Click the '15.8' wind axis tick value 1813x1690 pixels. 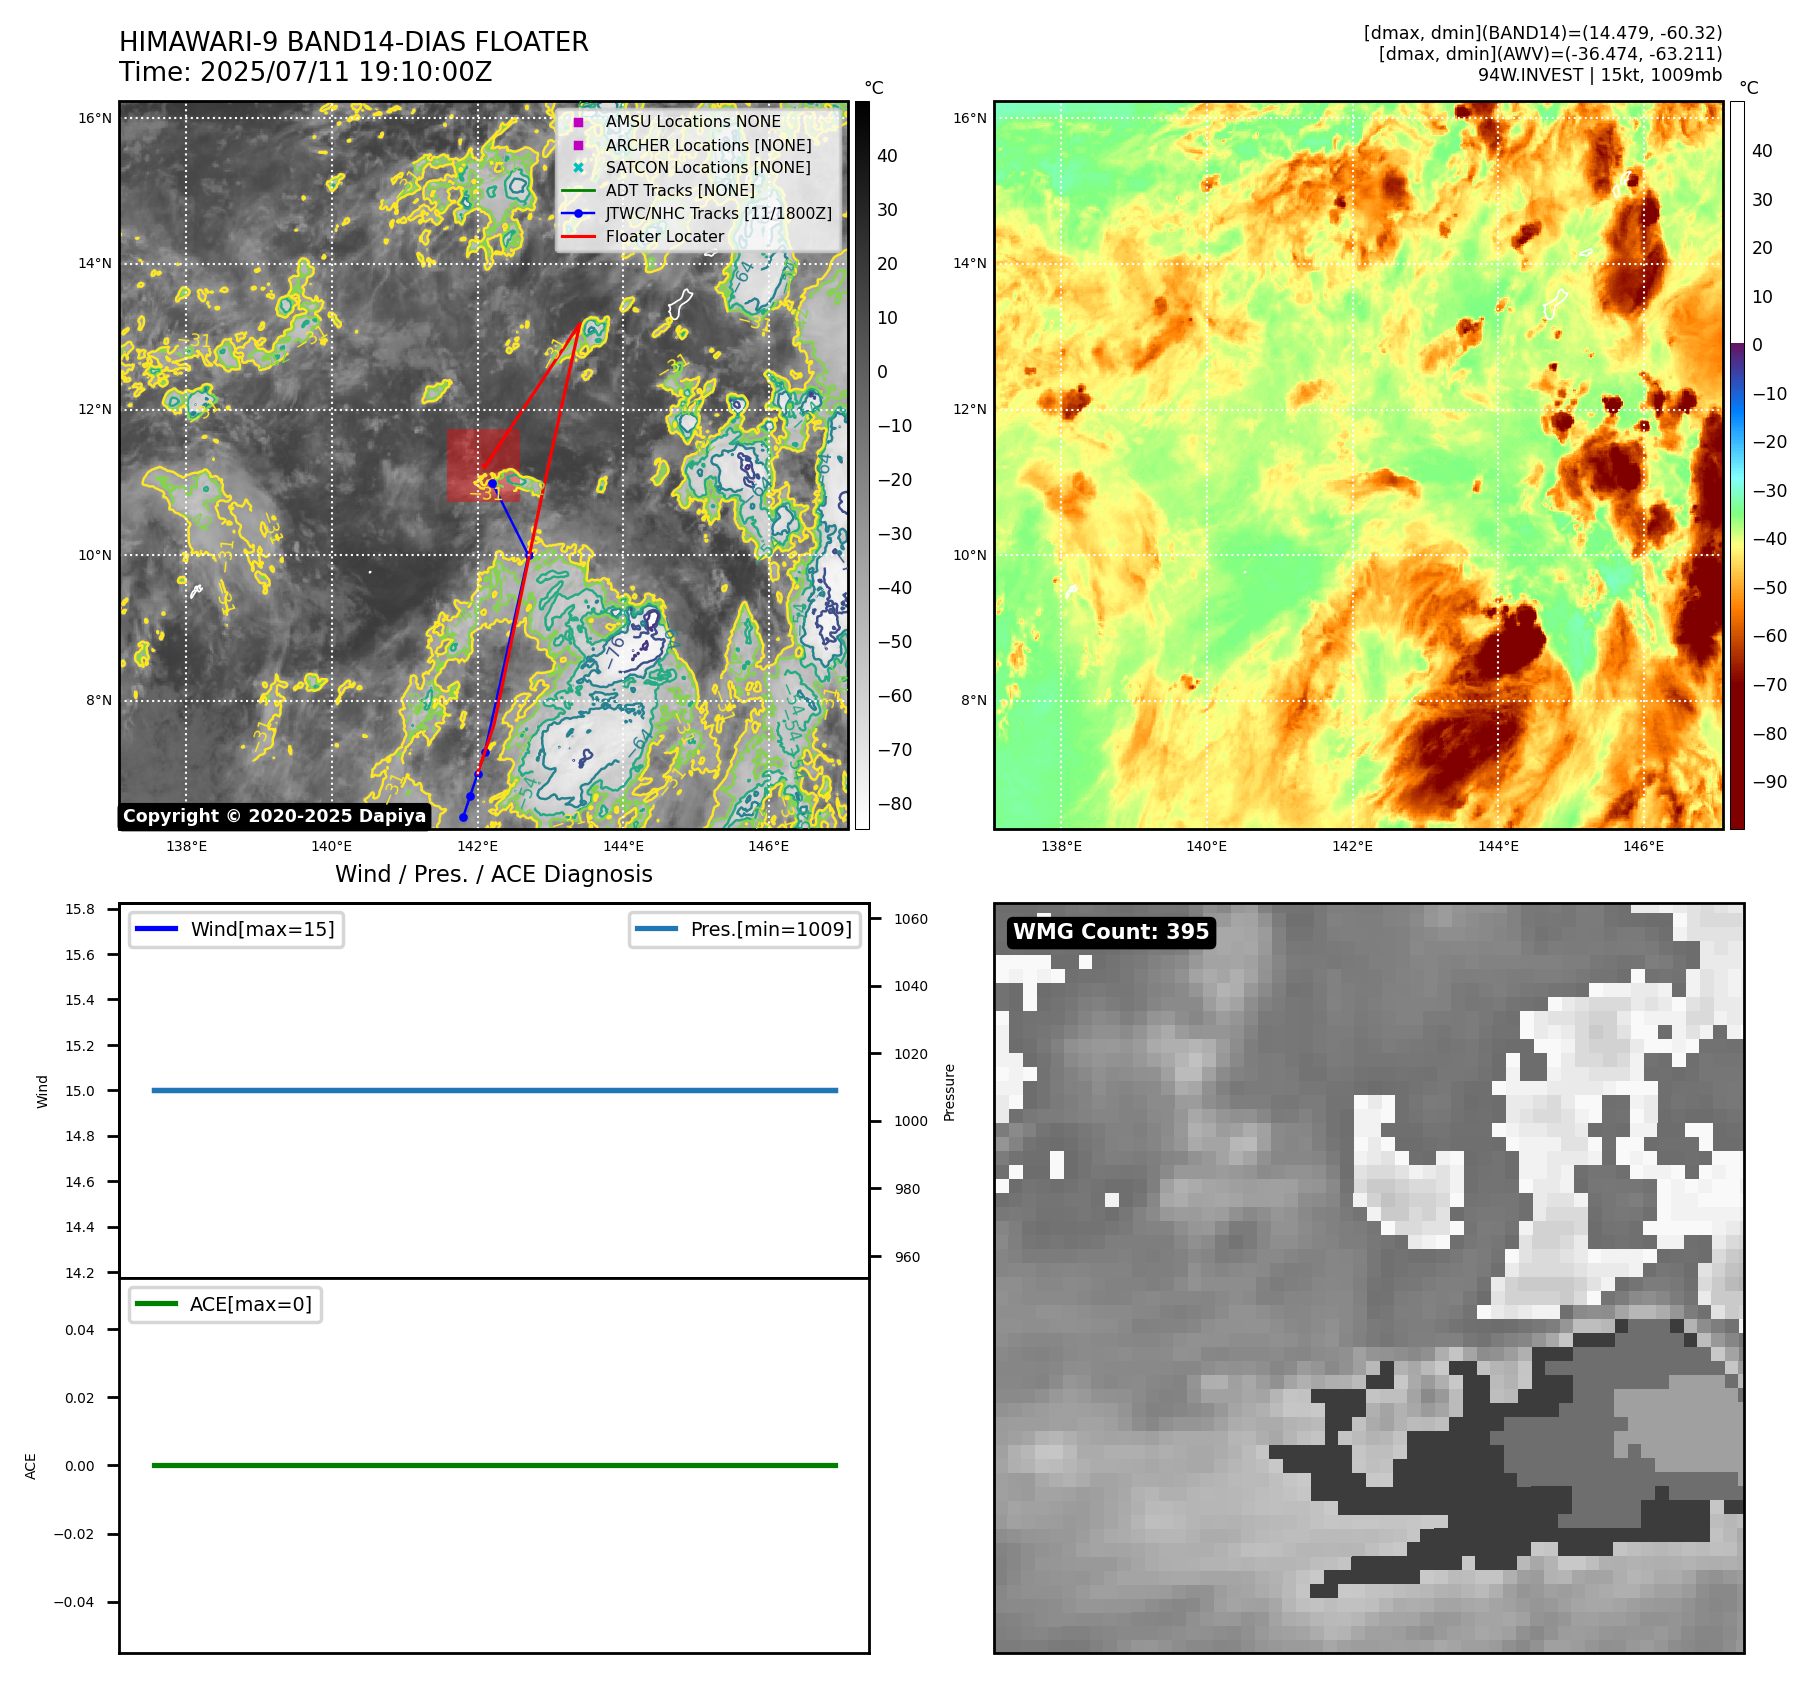tap(80, 909)
